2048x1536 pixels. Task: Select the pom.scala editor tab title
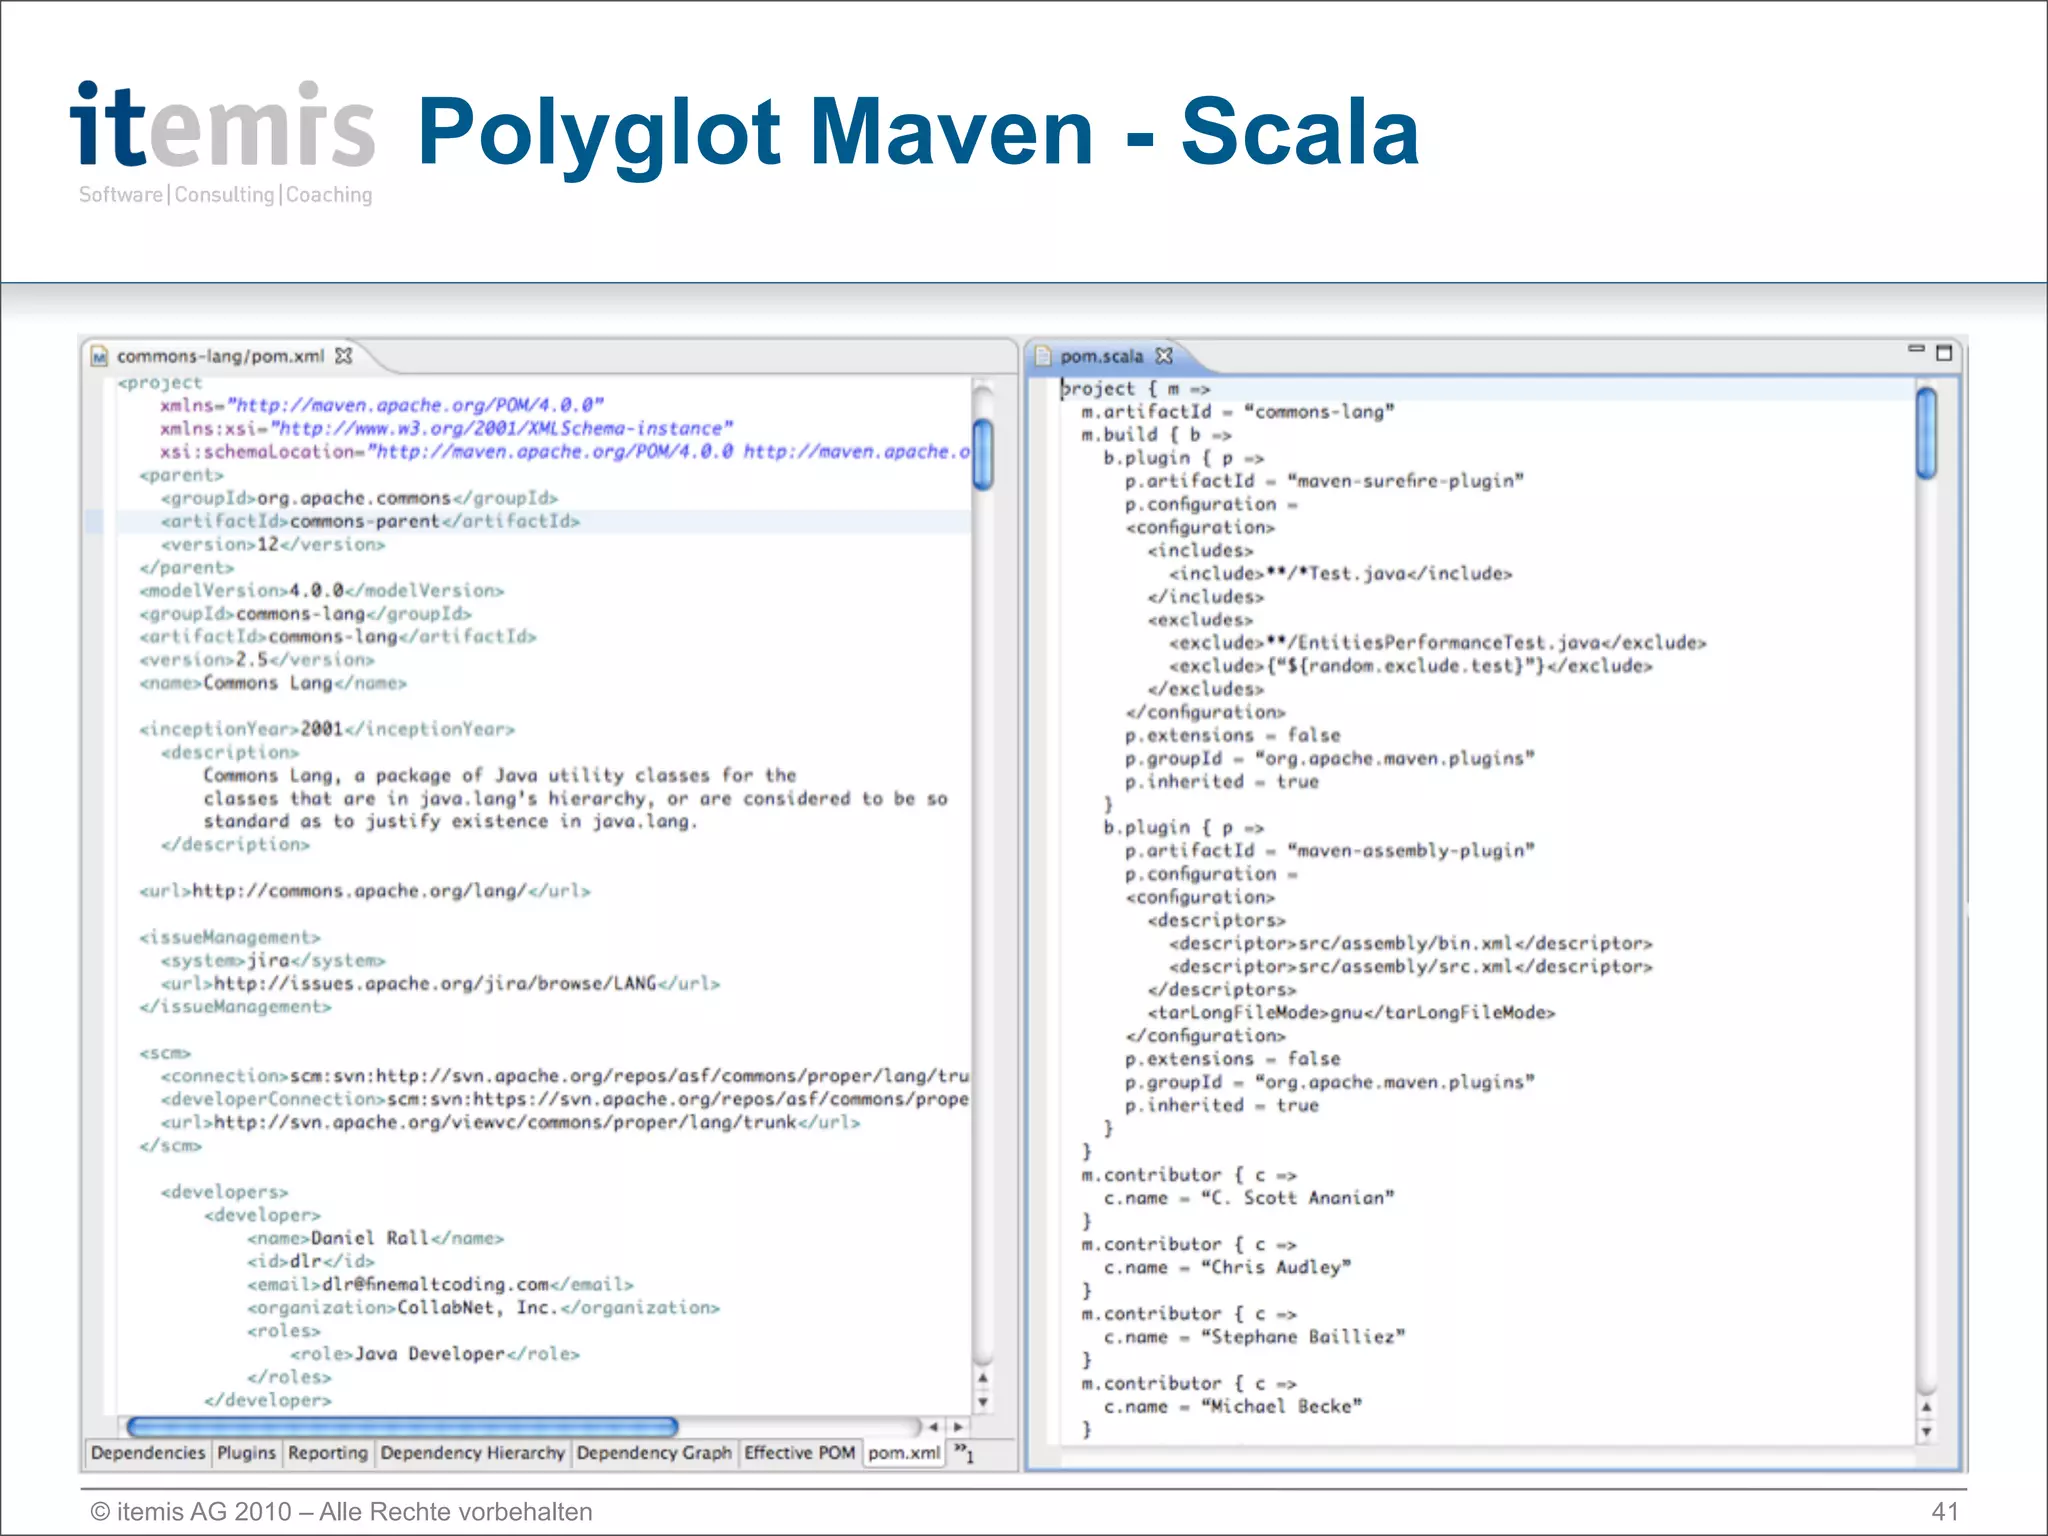(1101, 356)
